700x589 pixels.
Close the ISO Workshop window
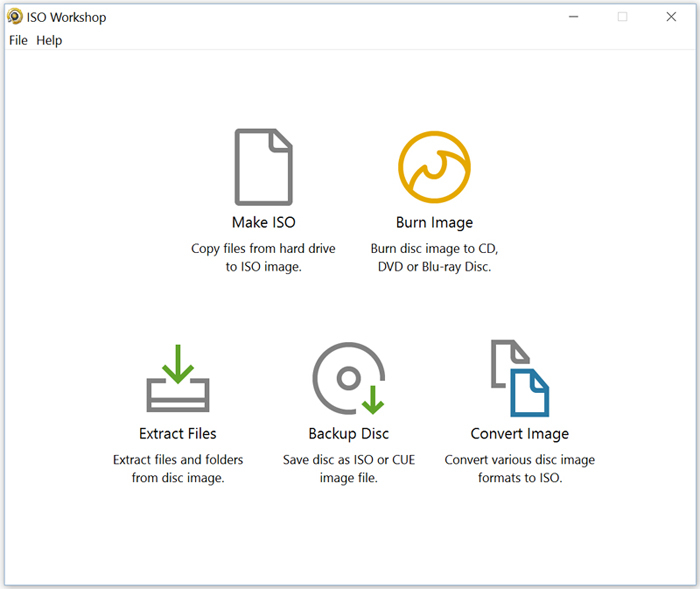671,17
